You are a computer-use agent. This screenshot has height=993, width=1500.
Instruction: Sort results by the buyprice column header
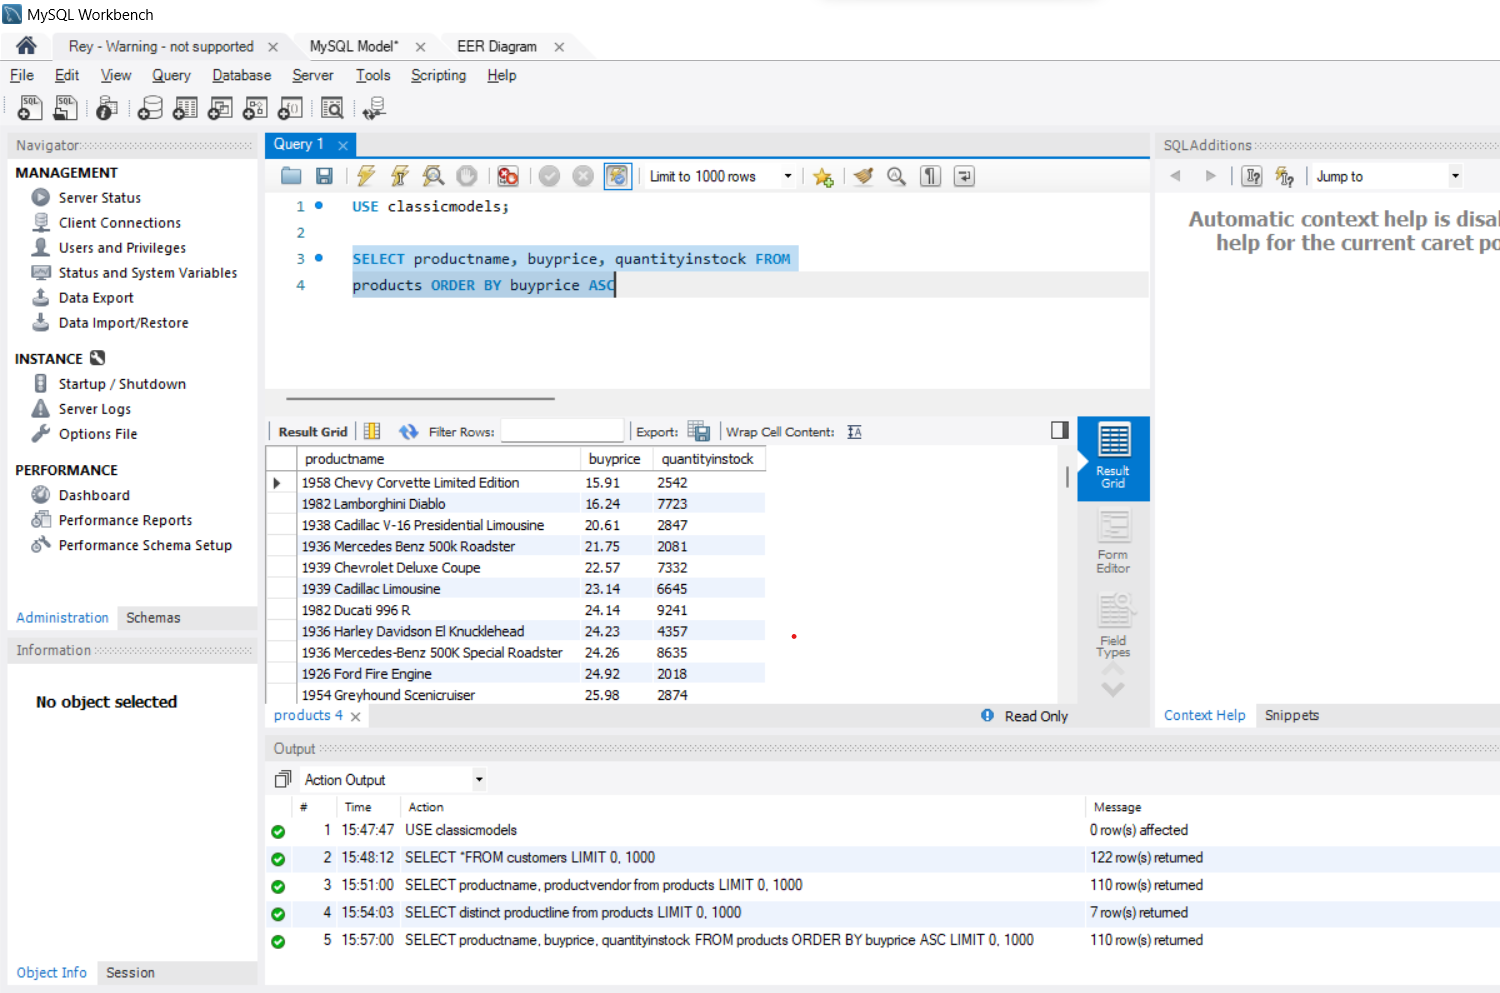point(615,459)
